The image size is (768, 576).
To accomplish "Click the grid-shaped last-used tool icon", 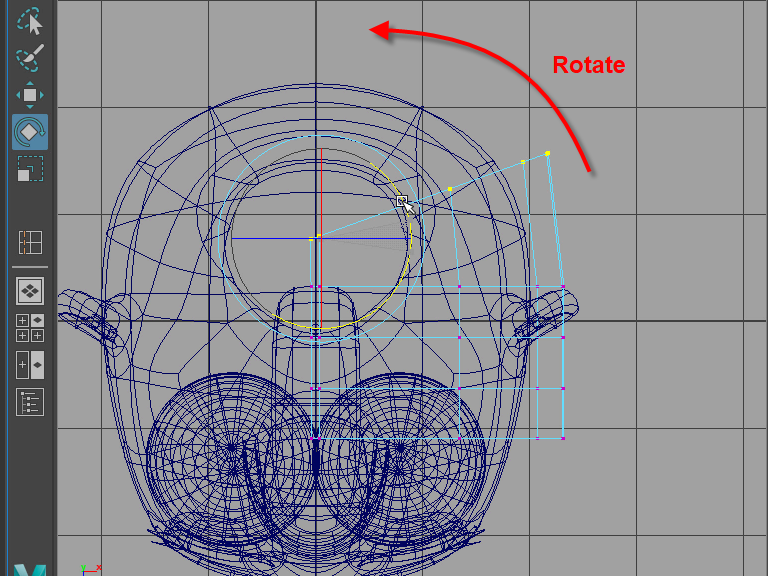I will 29,242.
